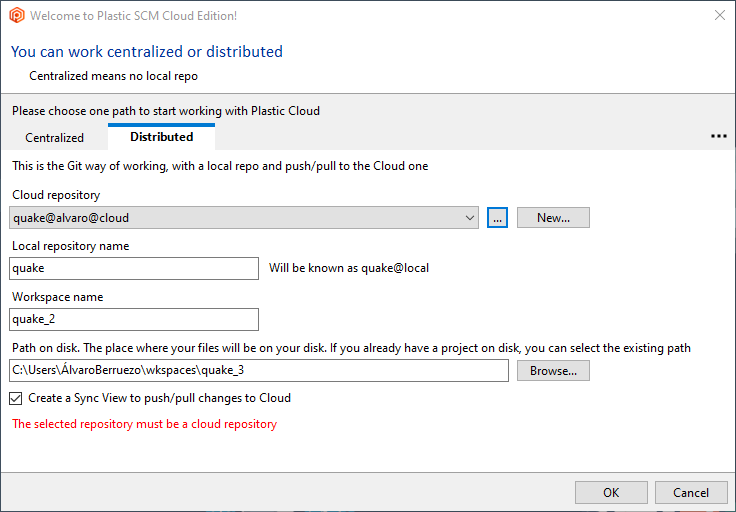Switch to the Centralized tab
This screenshot has height=512, width=736.
coord(54,137)
